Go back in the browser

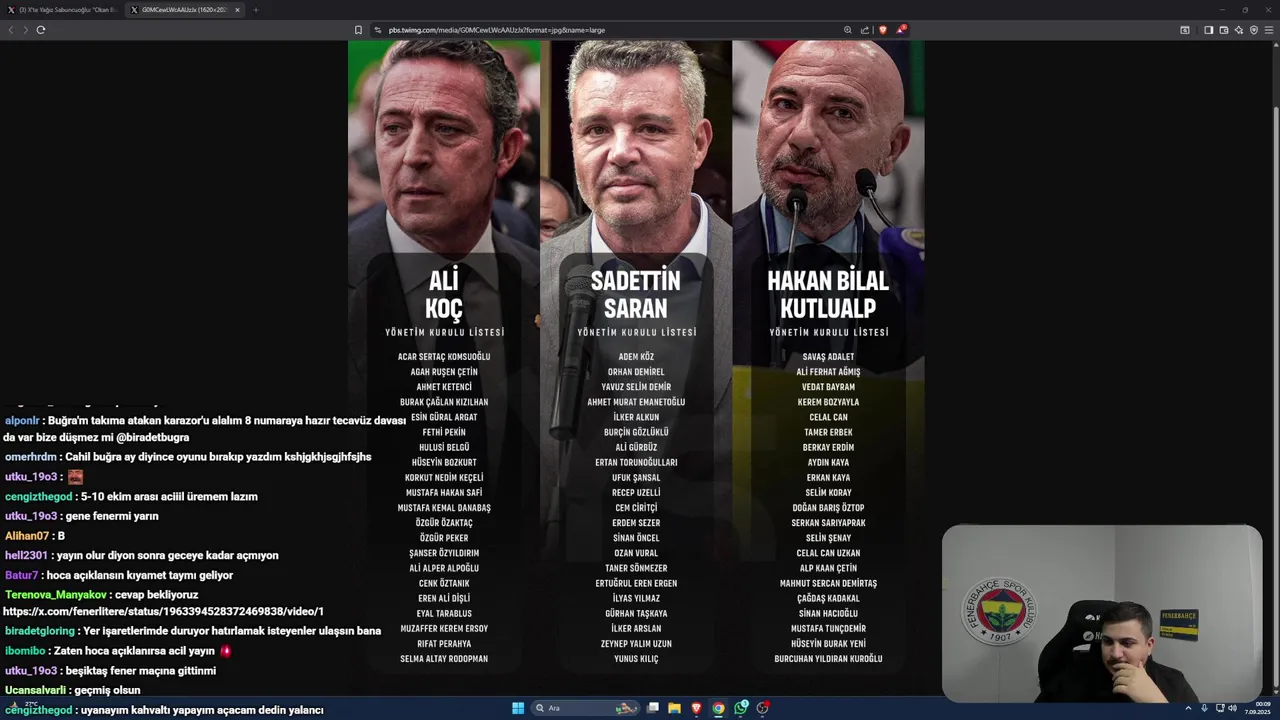11,30
